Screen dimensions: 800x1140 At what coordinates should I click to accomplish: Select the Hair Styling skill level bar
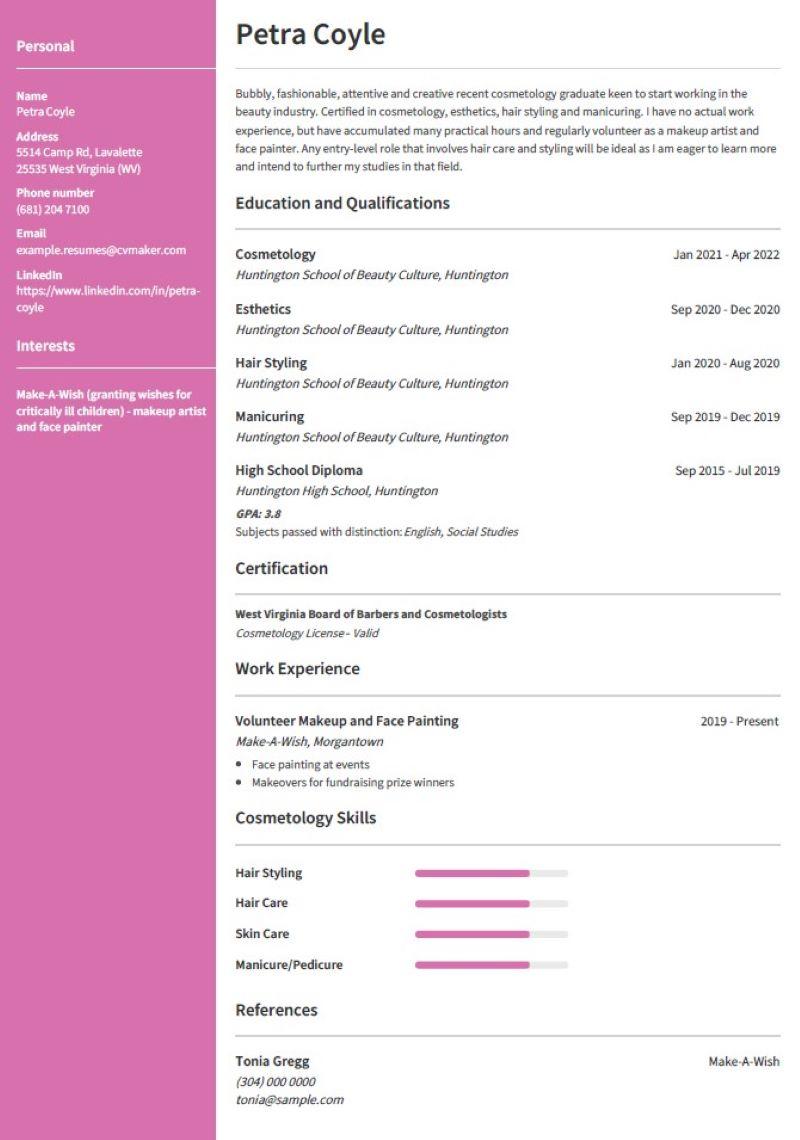point(491,873)
